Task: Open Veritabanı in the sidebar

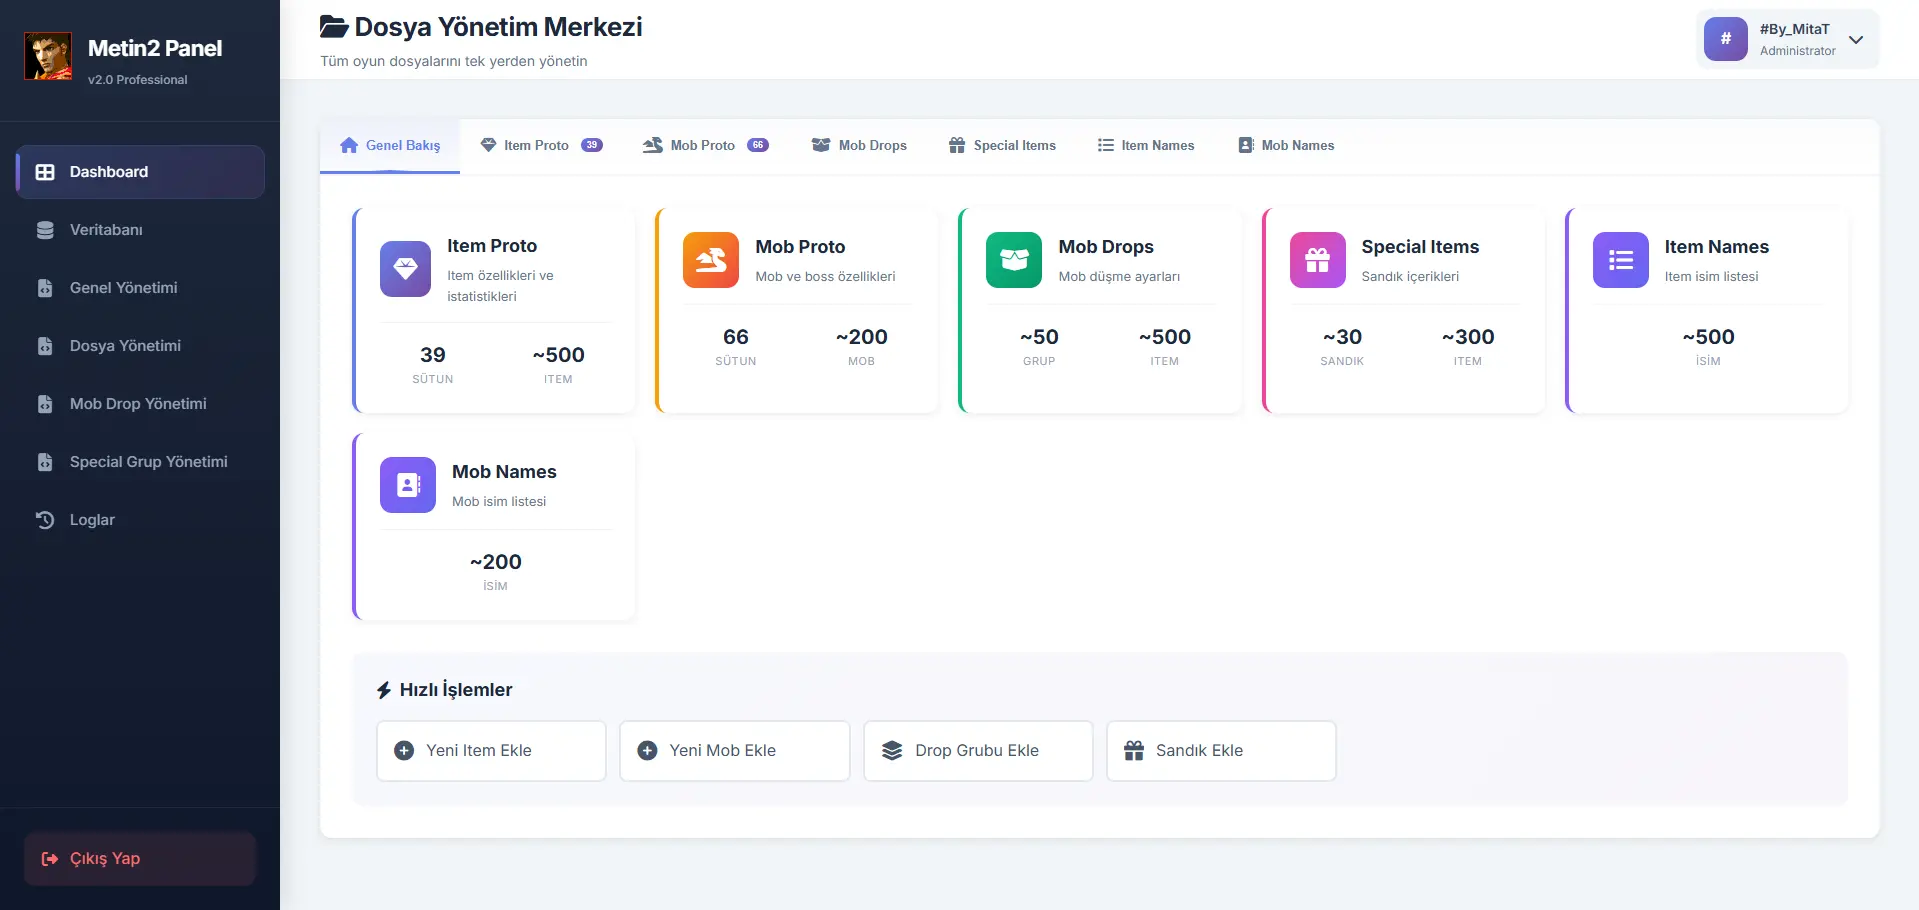Action: coord(106,230)
